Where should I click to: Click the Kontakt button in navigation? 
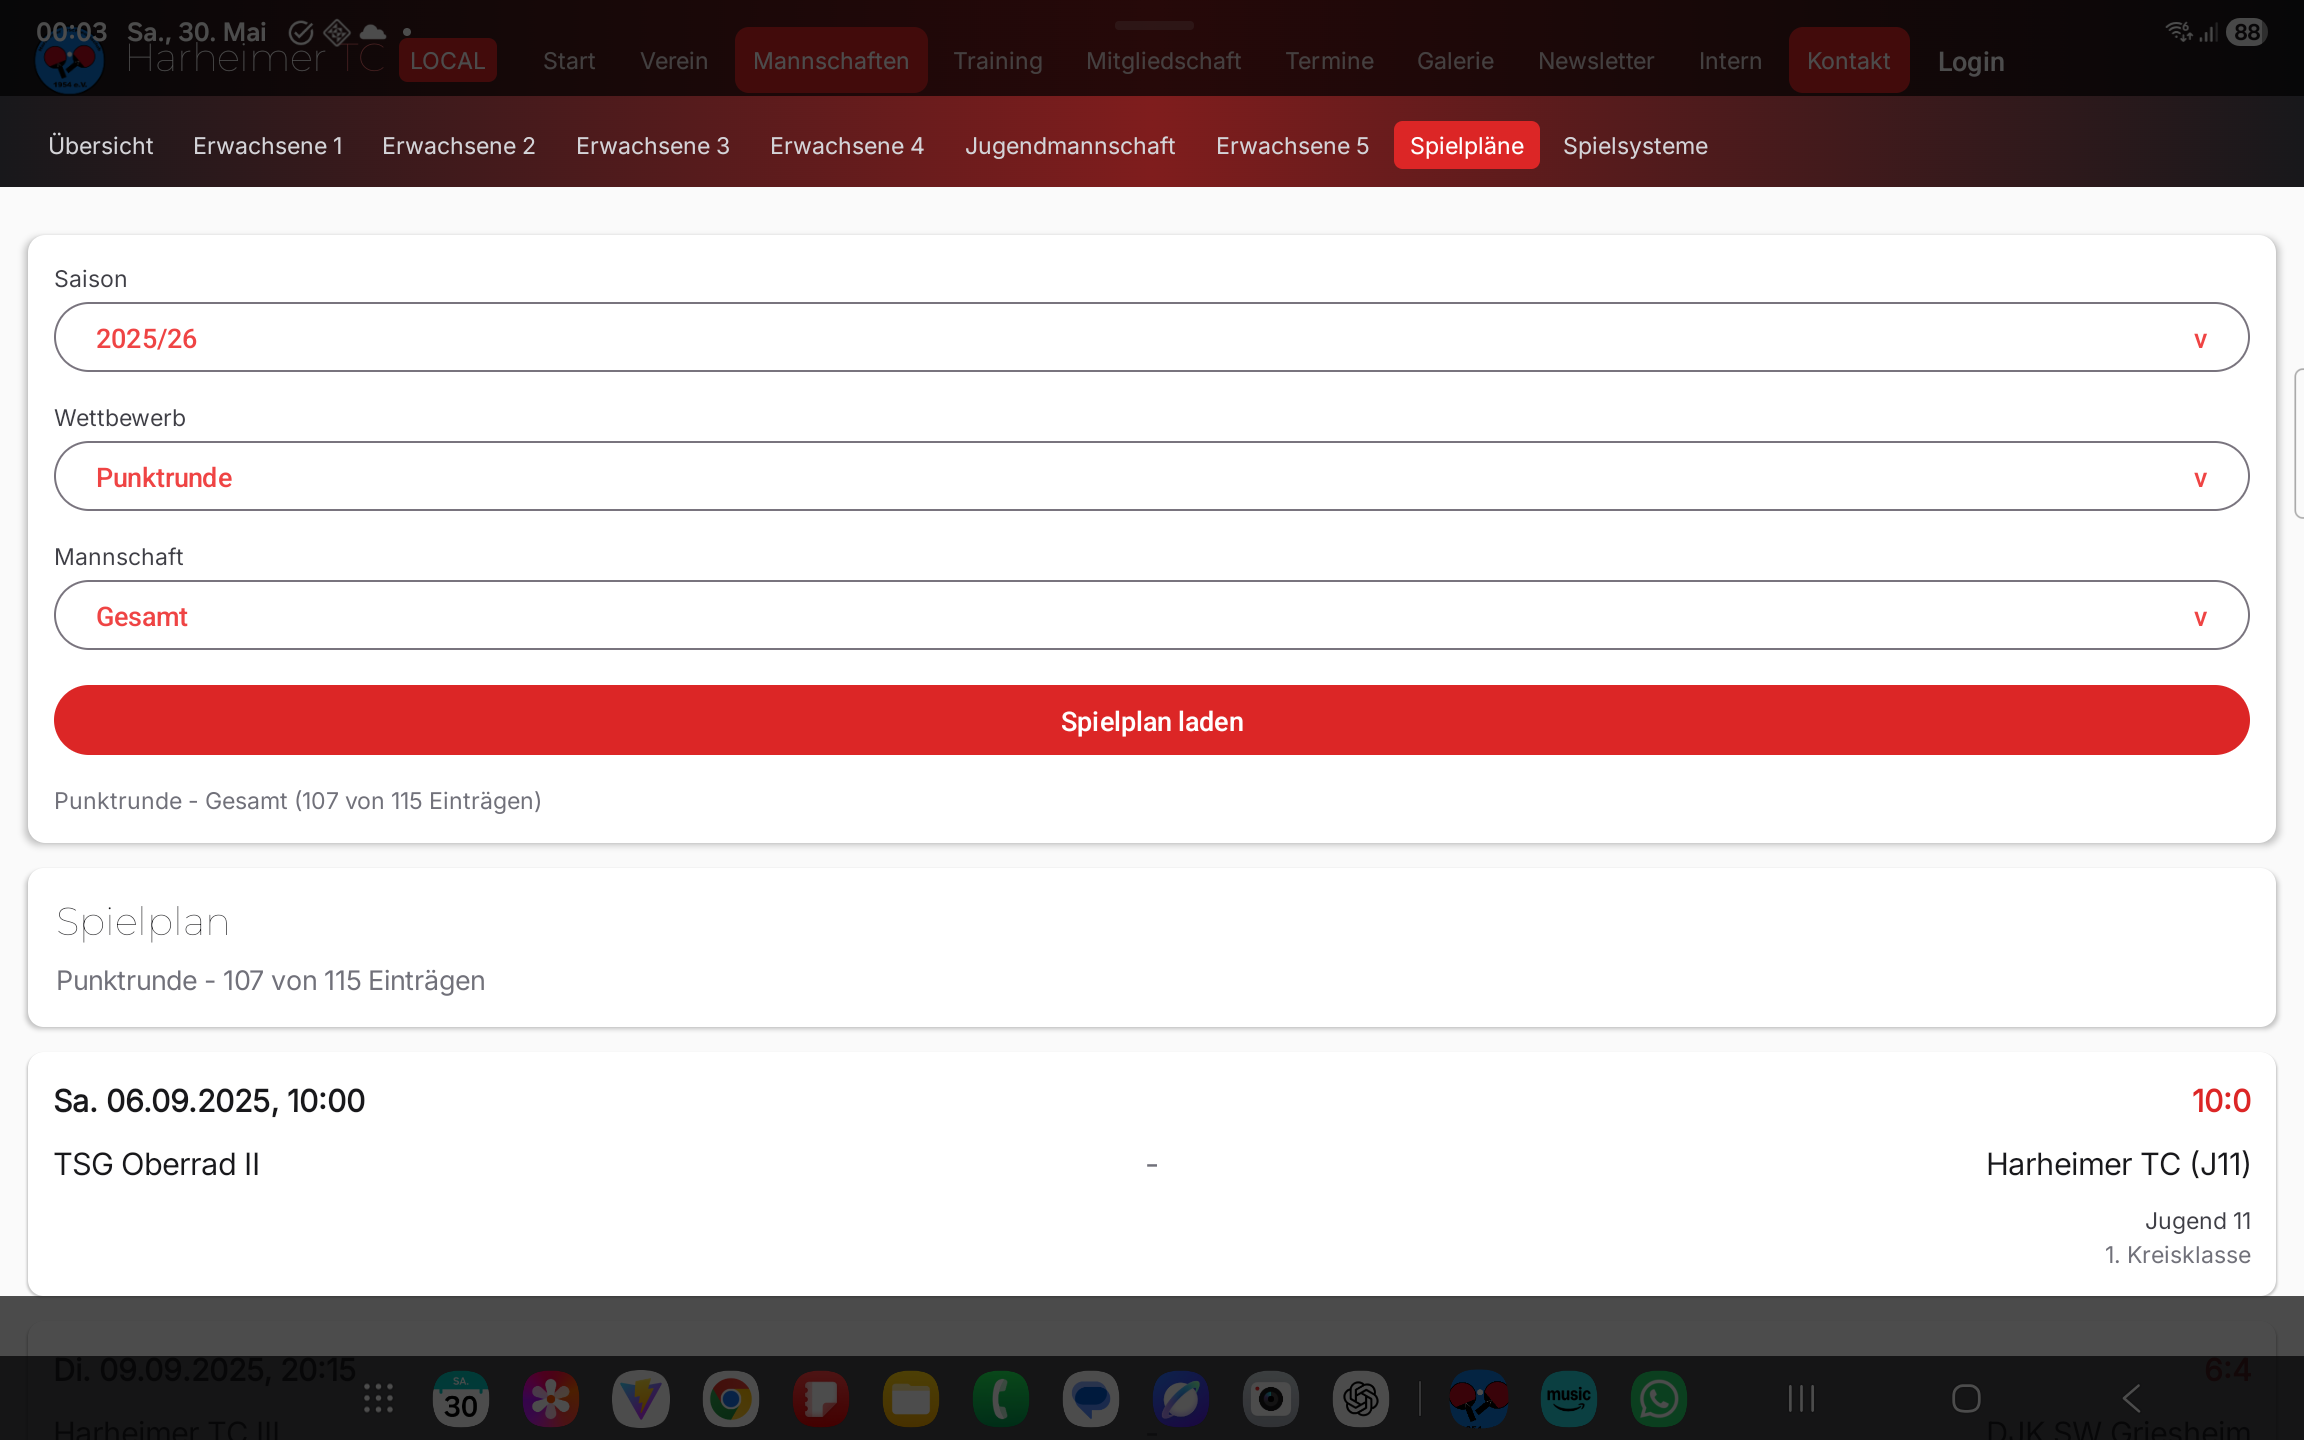(1849, 61)
